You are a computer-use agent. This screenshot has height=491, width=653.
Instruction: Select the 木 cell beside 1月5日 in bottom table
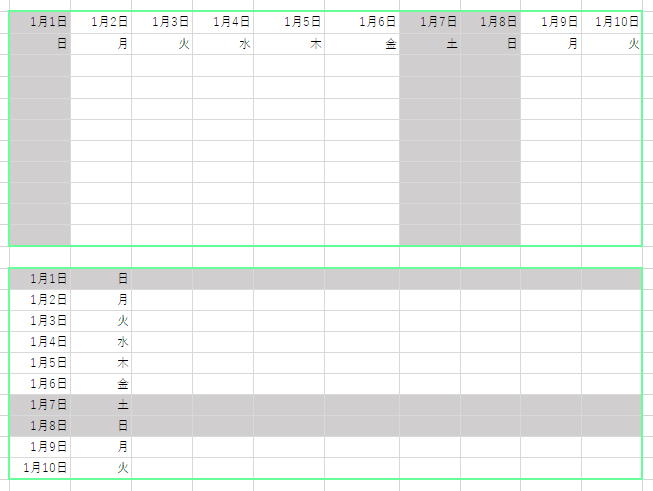point(101,363)
